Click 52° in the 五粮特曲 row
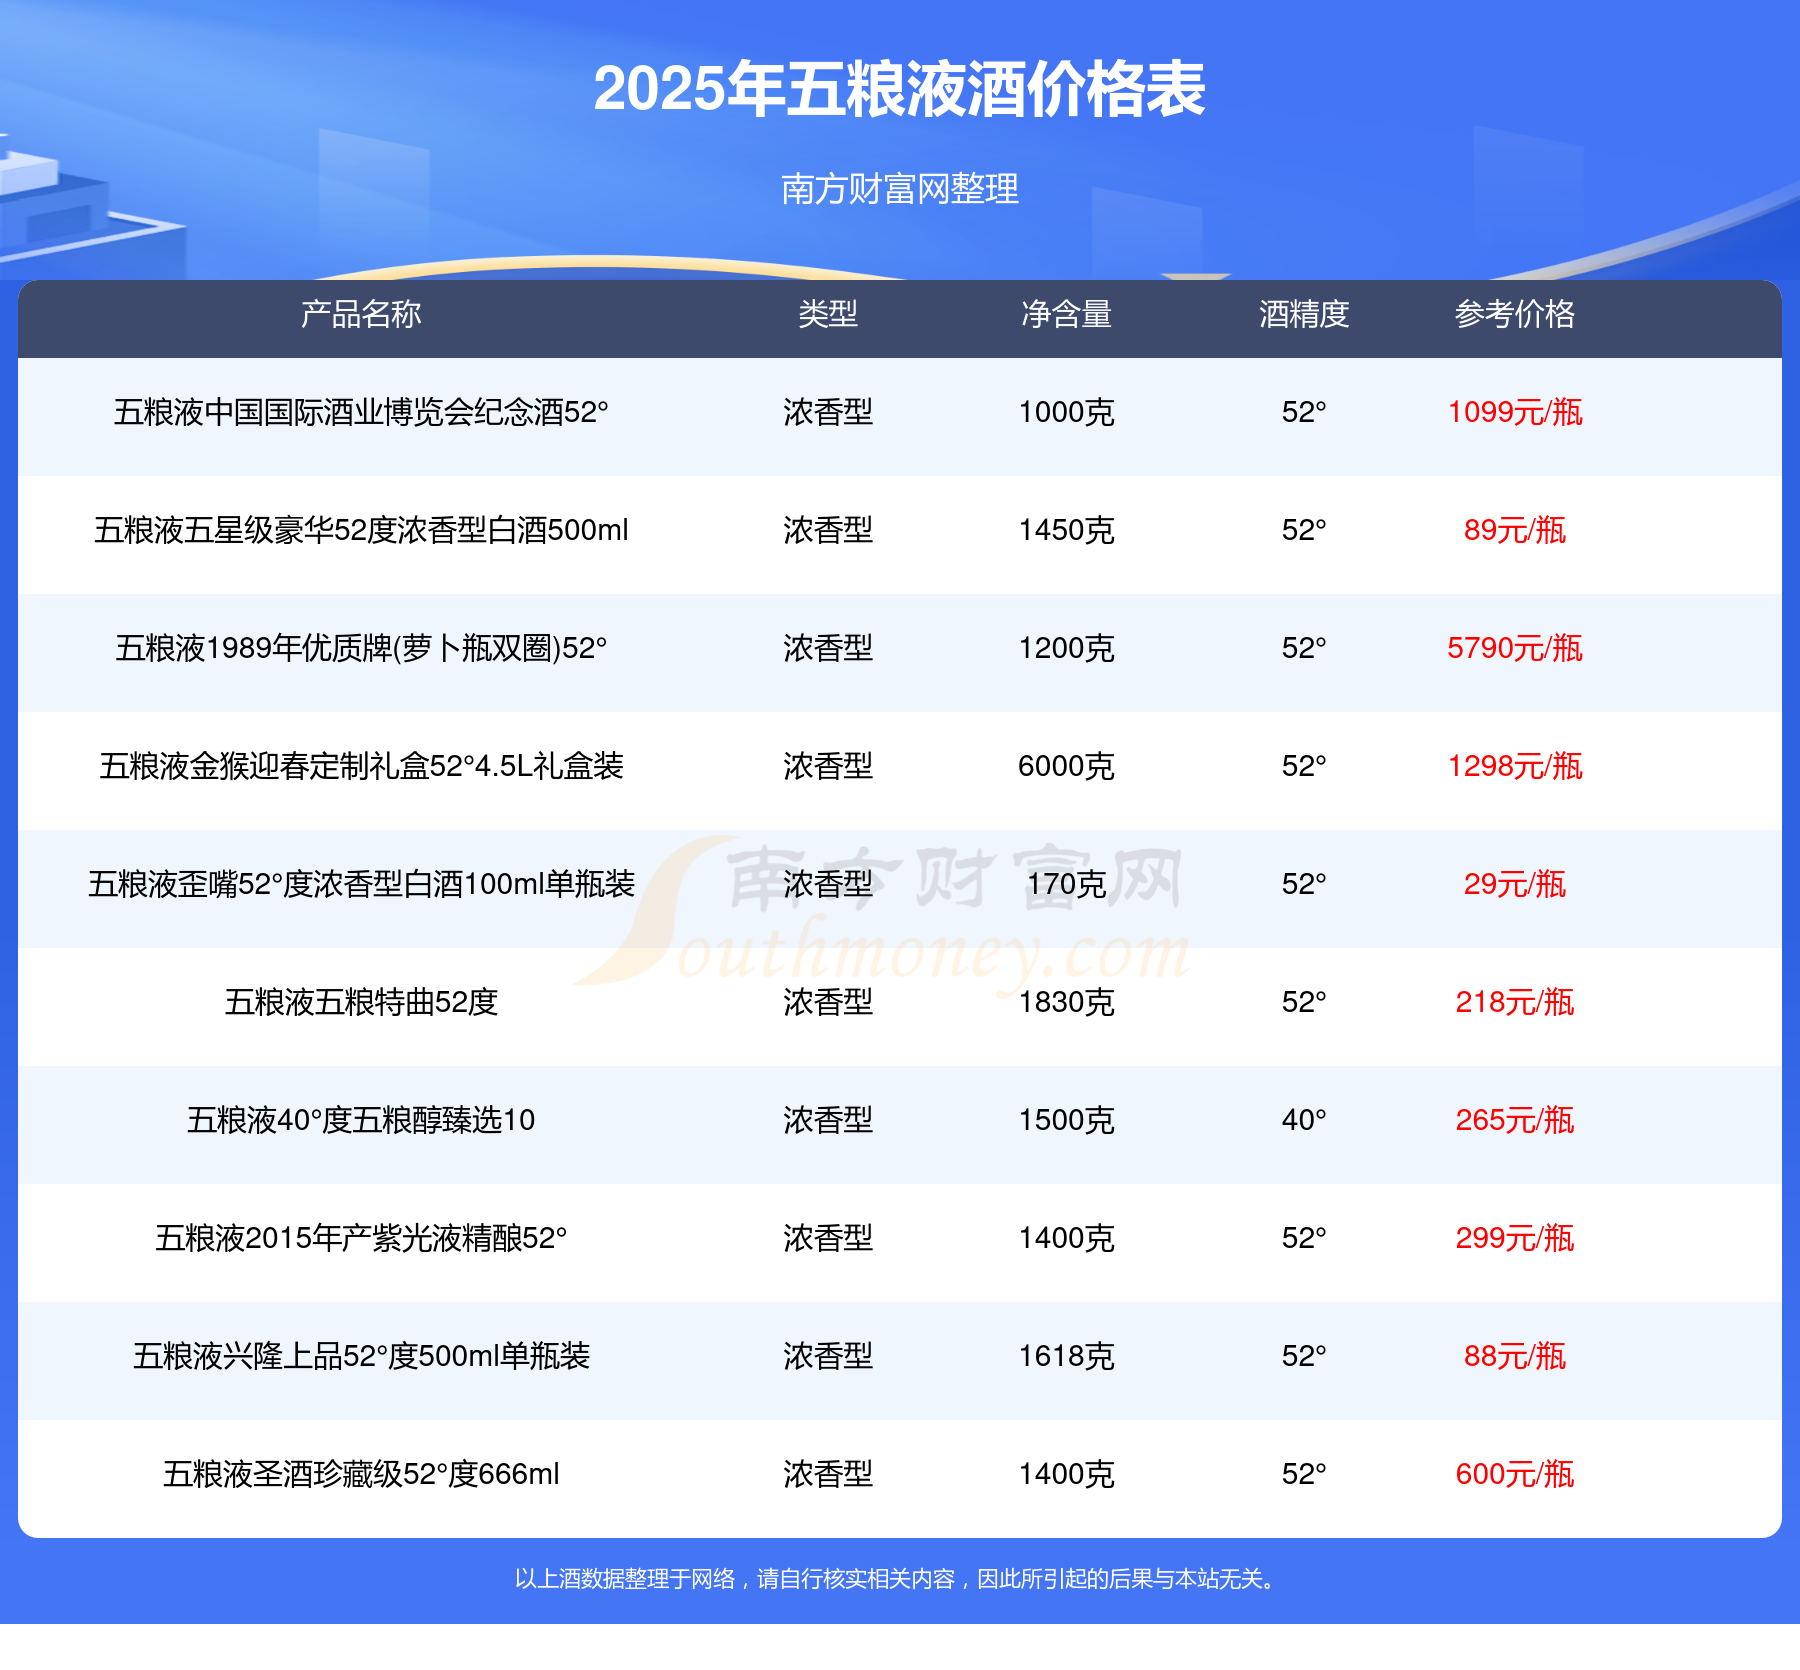This screenshot has width=1800, height=1670. pos(1304,1002)
